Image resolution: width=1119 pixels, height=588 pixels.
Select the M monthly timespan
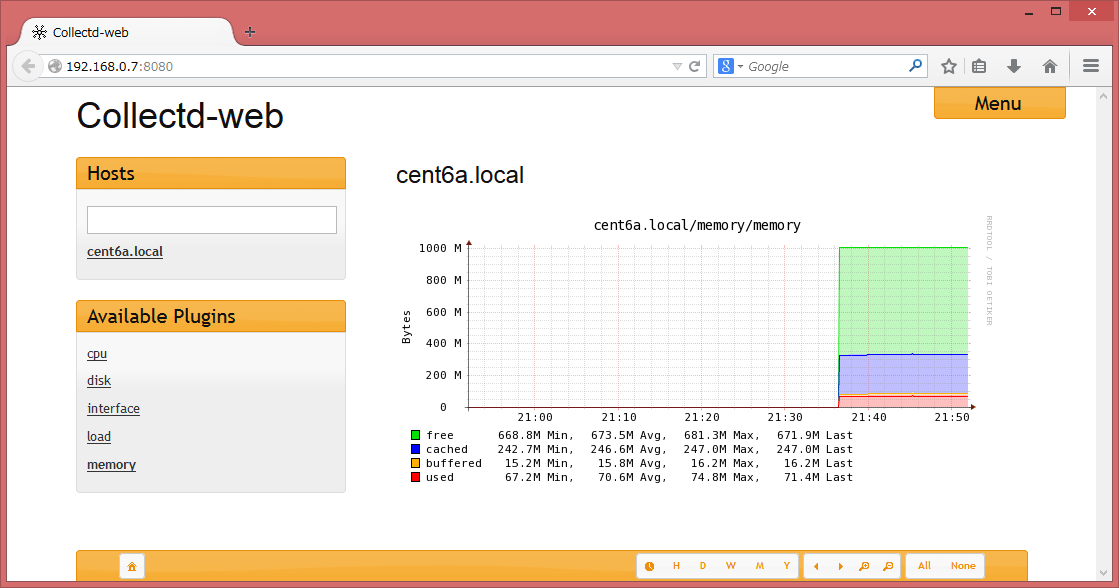759,566
